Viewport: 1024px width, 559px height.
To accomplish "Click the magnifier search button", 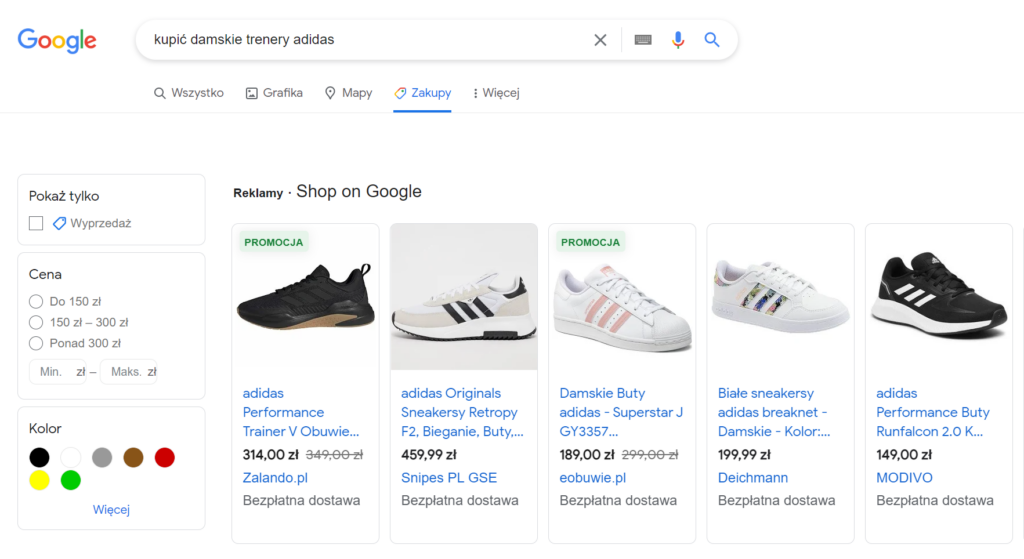I will (x=712, y=40).
